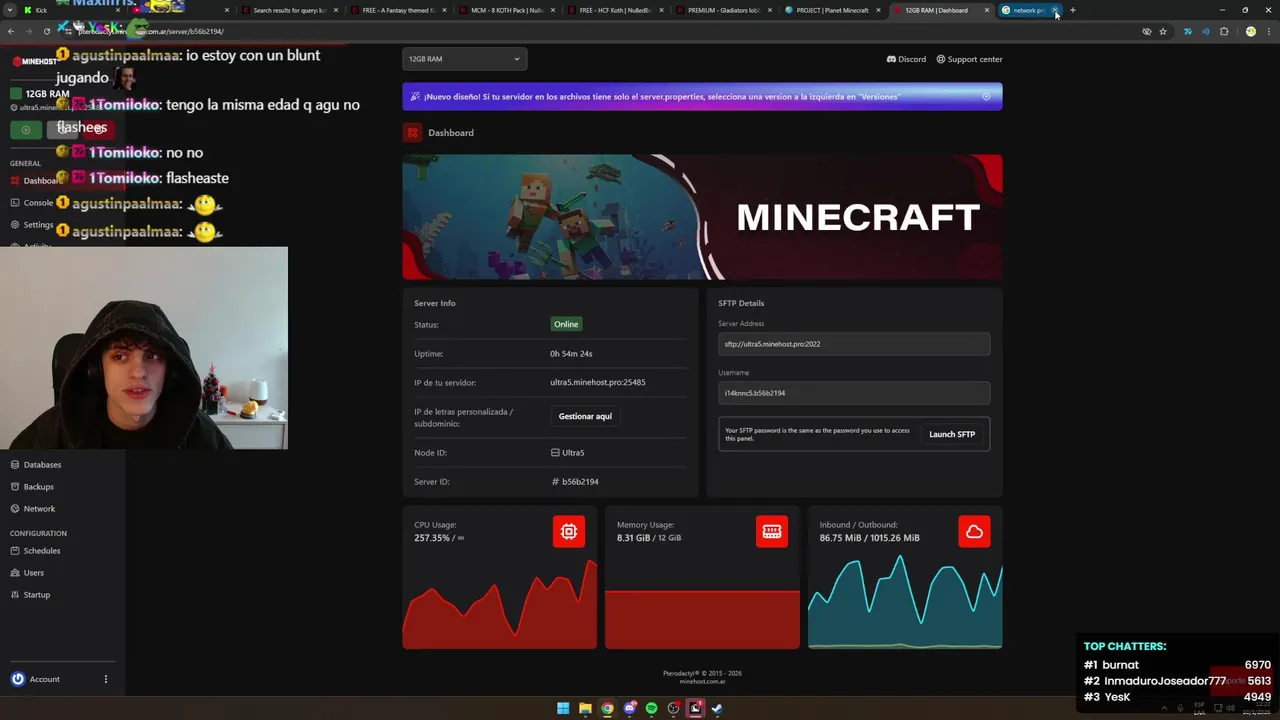Switch to the Kick tab

point(70,10)
